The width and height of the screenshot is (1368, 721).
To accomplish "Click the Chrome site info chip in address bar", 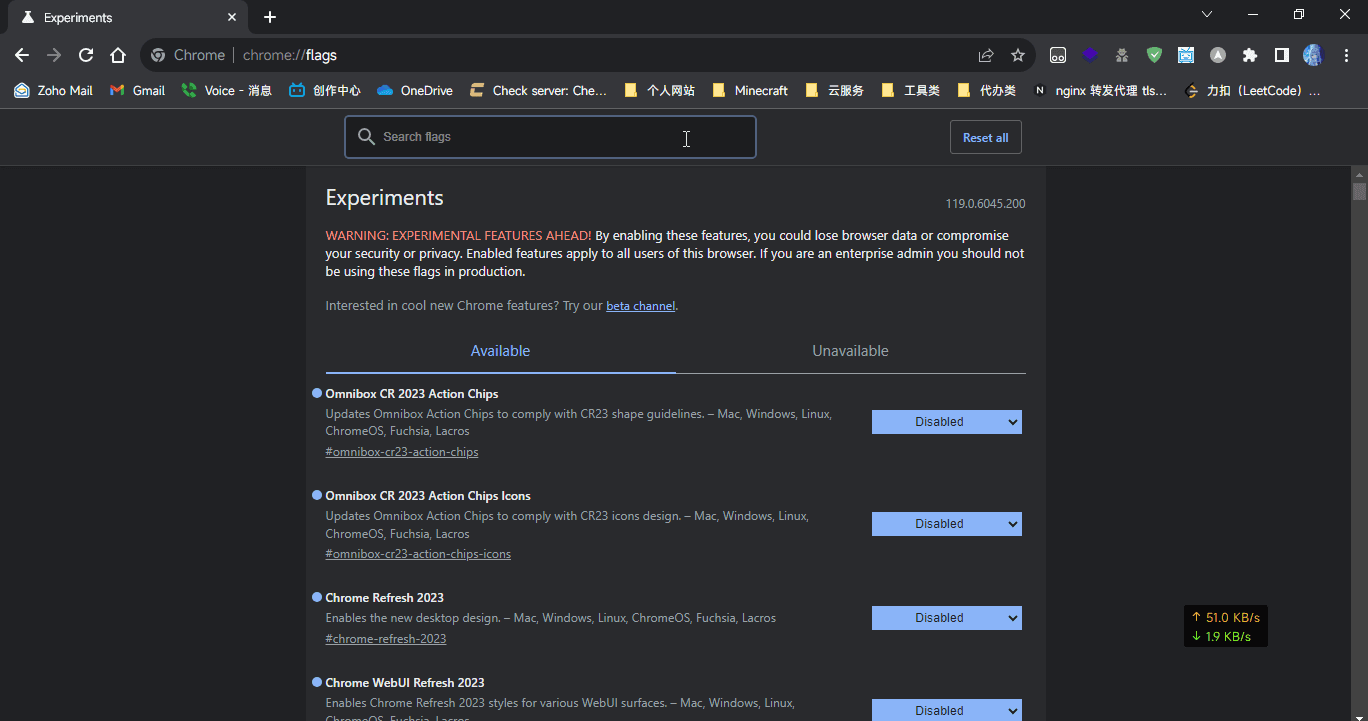I will [187, 55].
